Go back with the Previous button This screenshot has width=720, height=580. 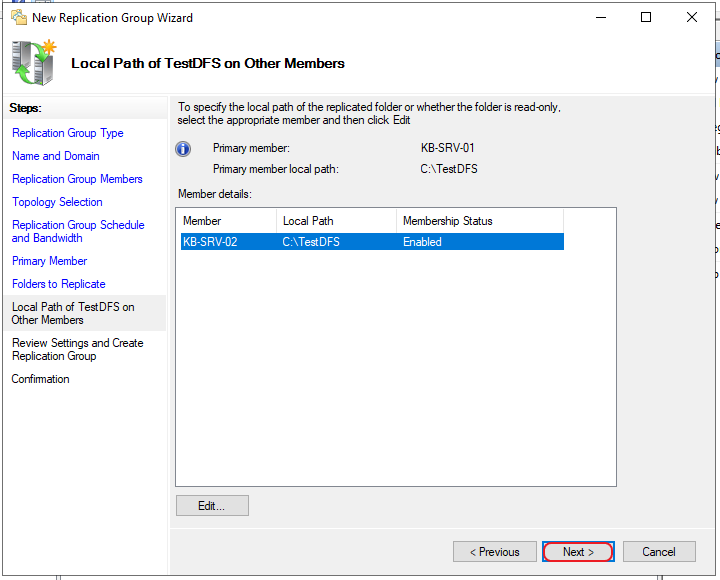point(495,552)
